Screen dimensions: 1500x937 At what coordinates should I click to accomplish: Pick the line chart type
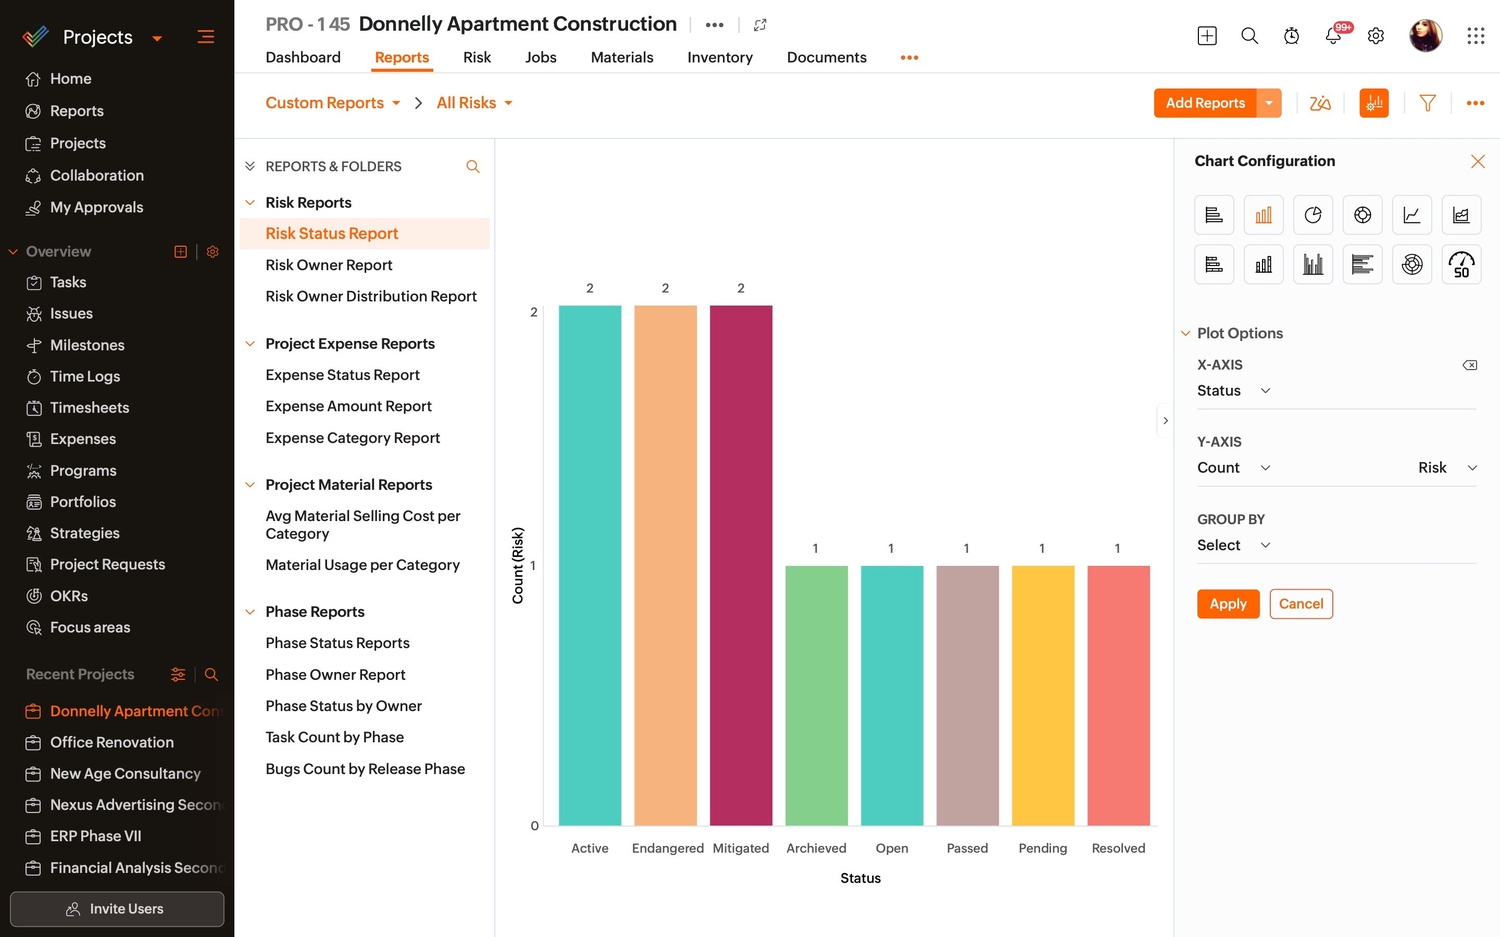pyautogui.click(x=1411, y=215)
